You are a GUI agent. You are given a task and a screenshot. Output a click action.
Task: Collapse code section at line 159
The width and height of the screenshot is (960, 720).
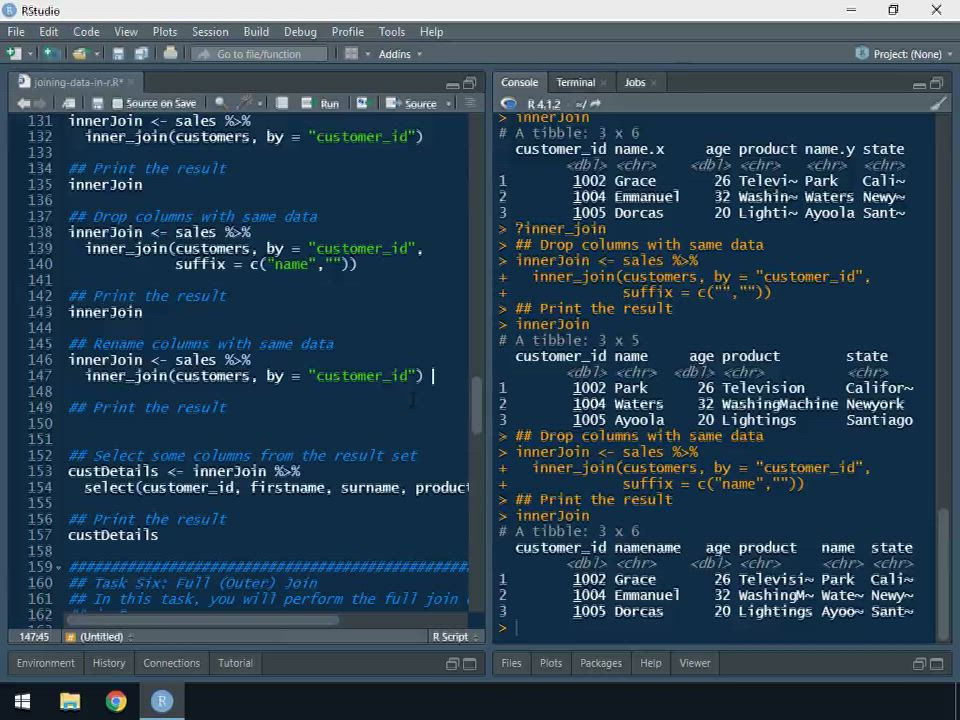point(59,568)
